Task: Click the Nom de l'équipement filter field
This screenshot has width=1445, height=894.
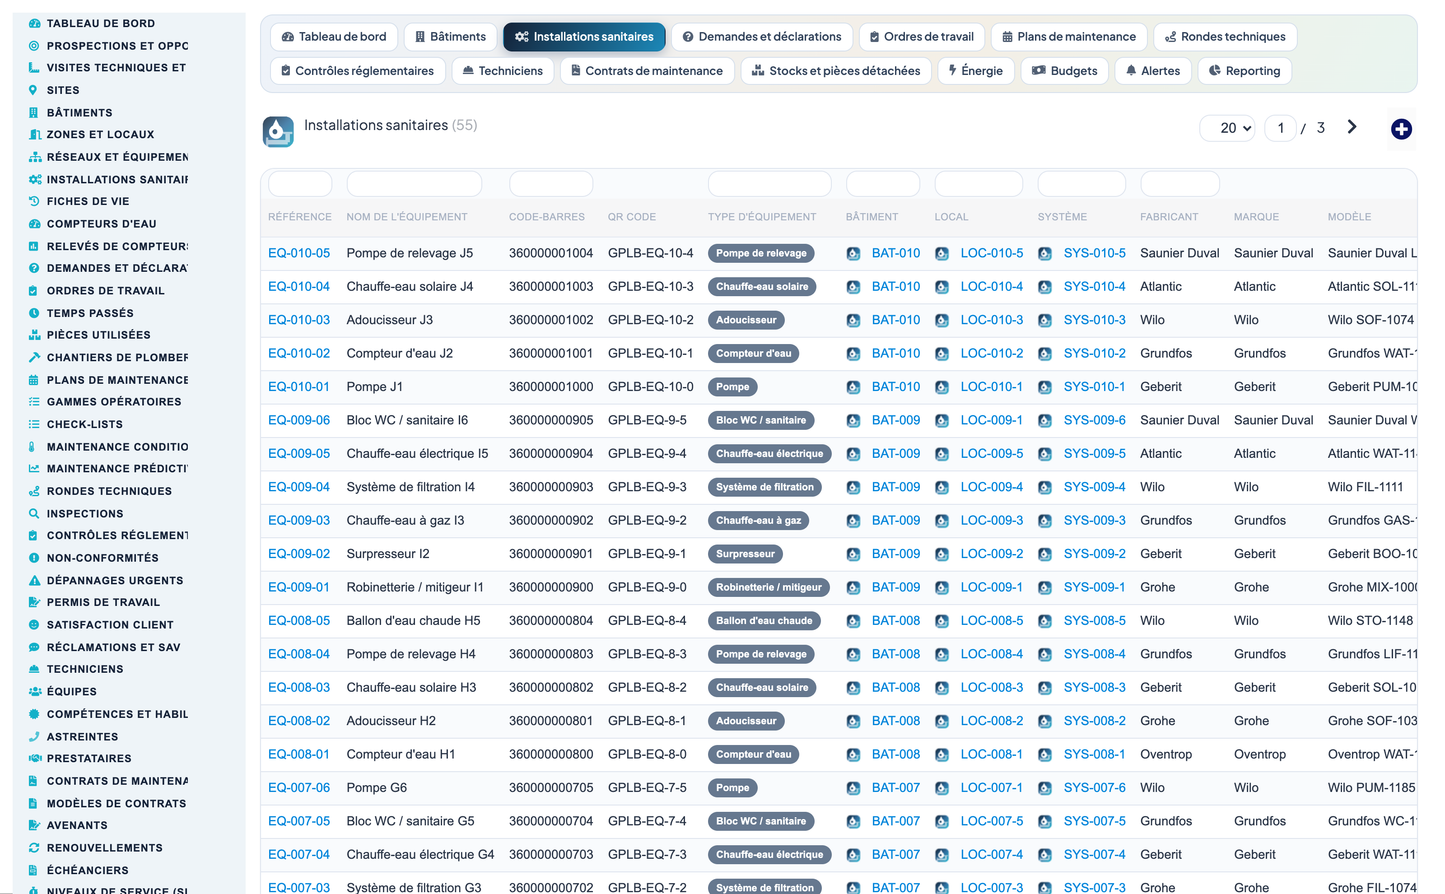Action: (x=414, y=184)
